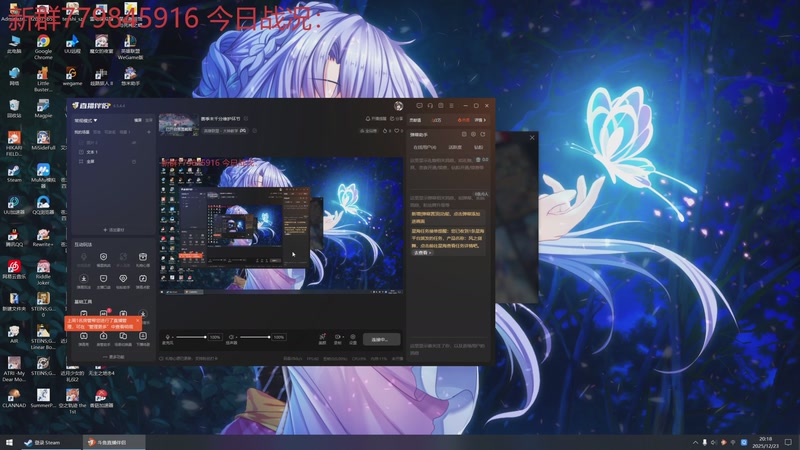
Task: Open the 房管助手 tool icon
Action: pos(104,338)
